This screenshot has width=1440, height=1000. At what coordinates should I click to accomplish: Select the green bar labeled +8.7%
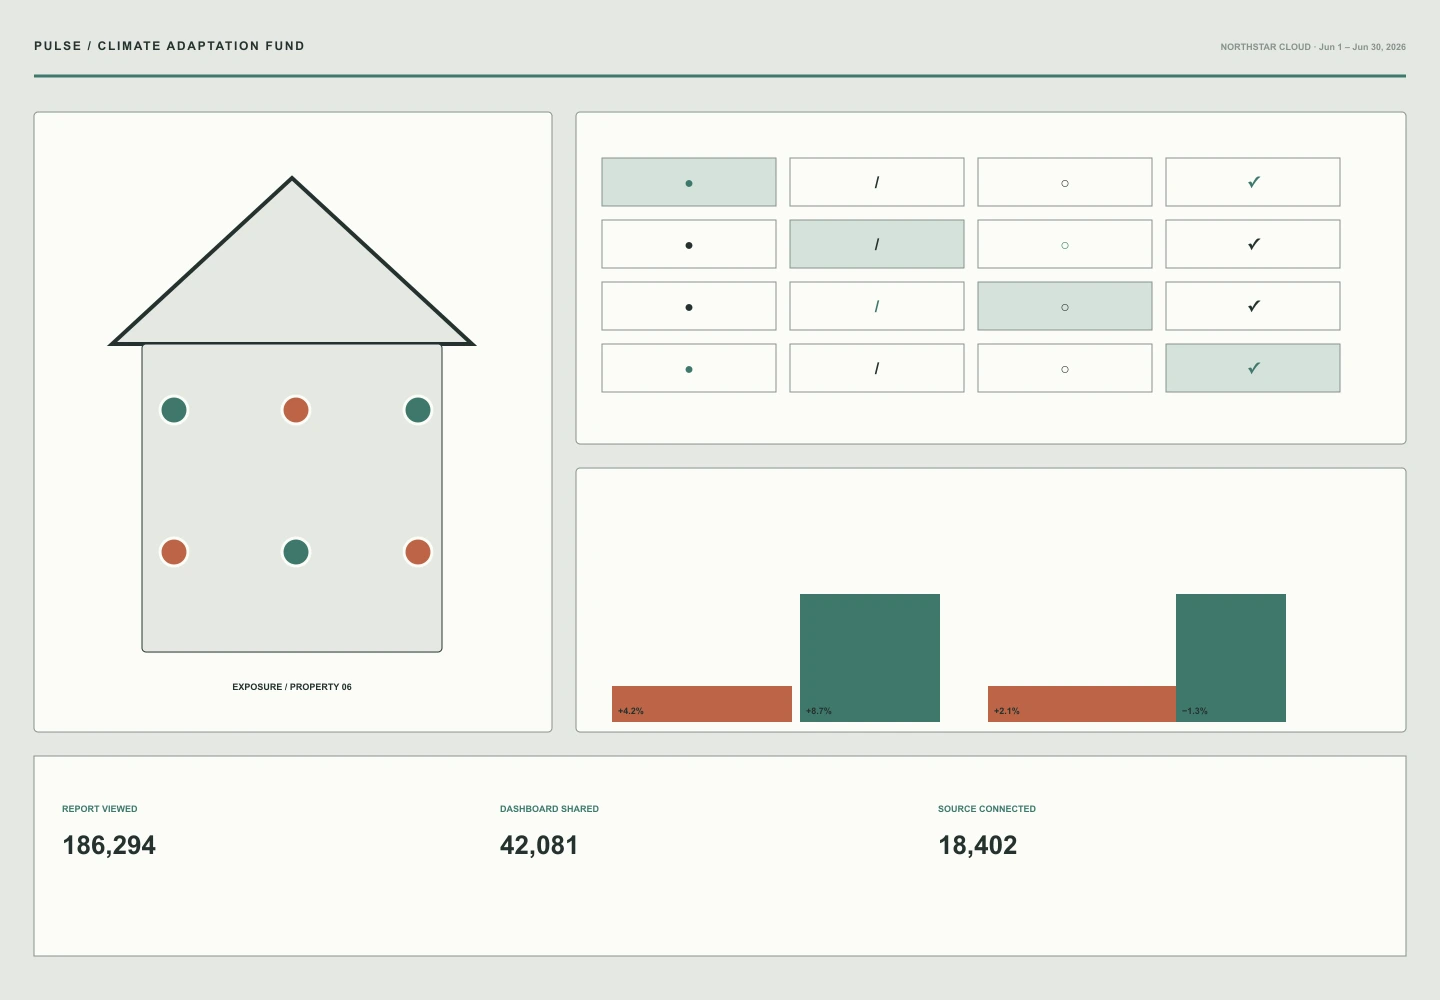click(870, 658)
